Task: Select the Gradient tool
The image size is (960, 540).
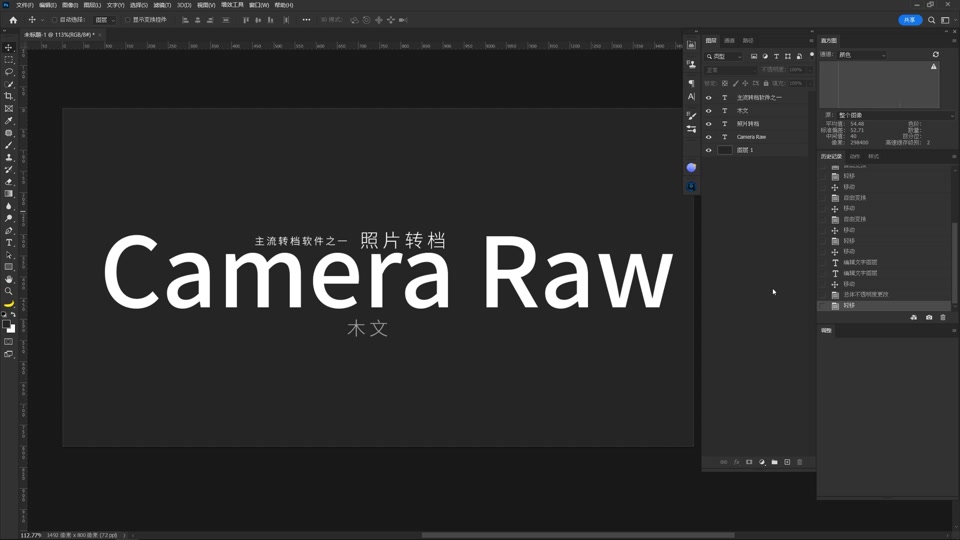Action: click(x=9, y=194)
